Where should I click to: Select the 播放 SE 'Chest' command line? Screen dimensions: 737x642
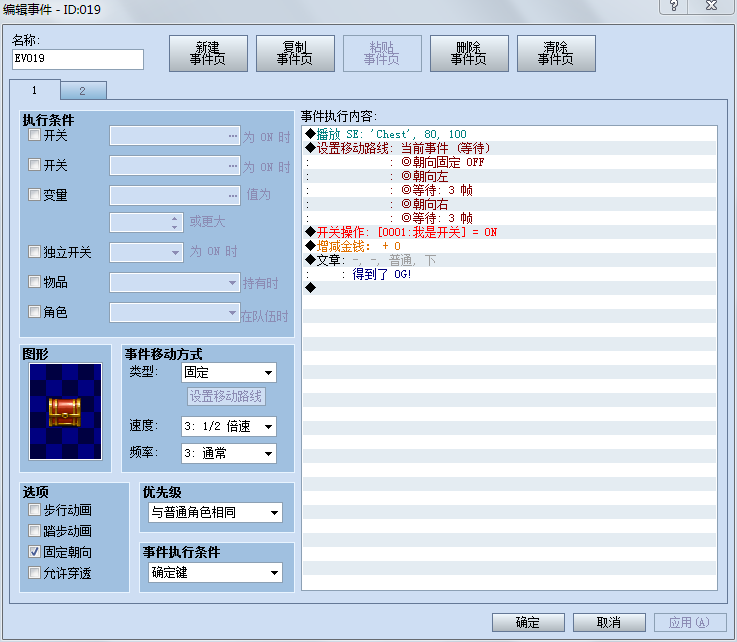[510, 134]
